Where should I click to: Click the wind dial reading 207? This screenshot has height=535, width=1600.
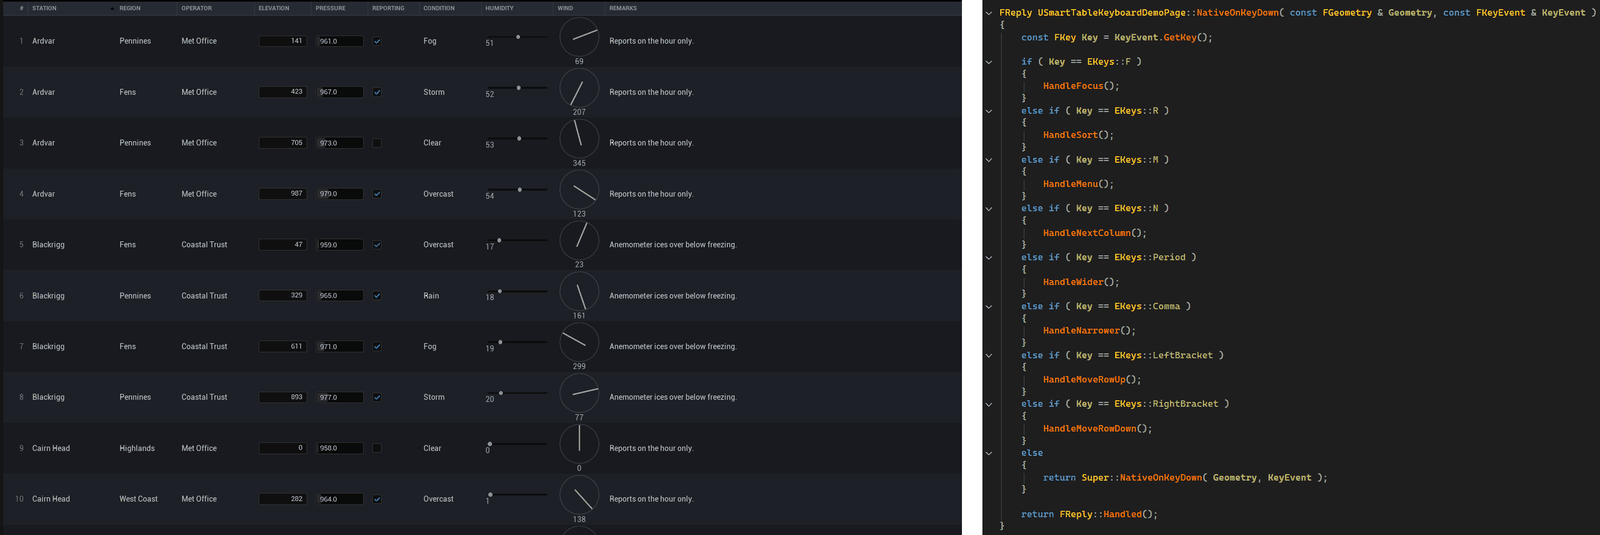[x=579, y=88]
